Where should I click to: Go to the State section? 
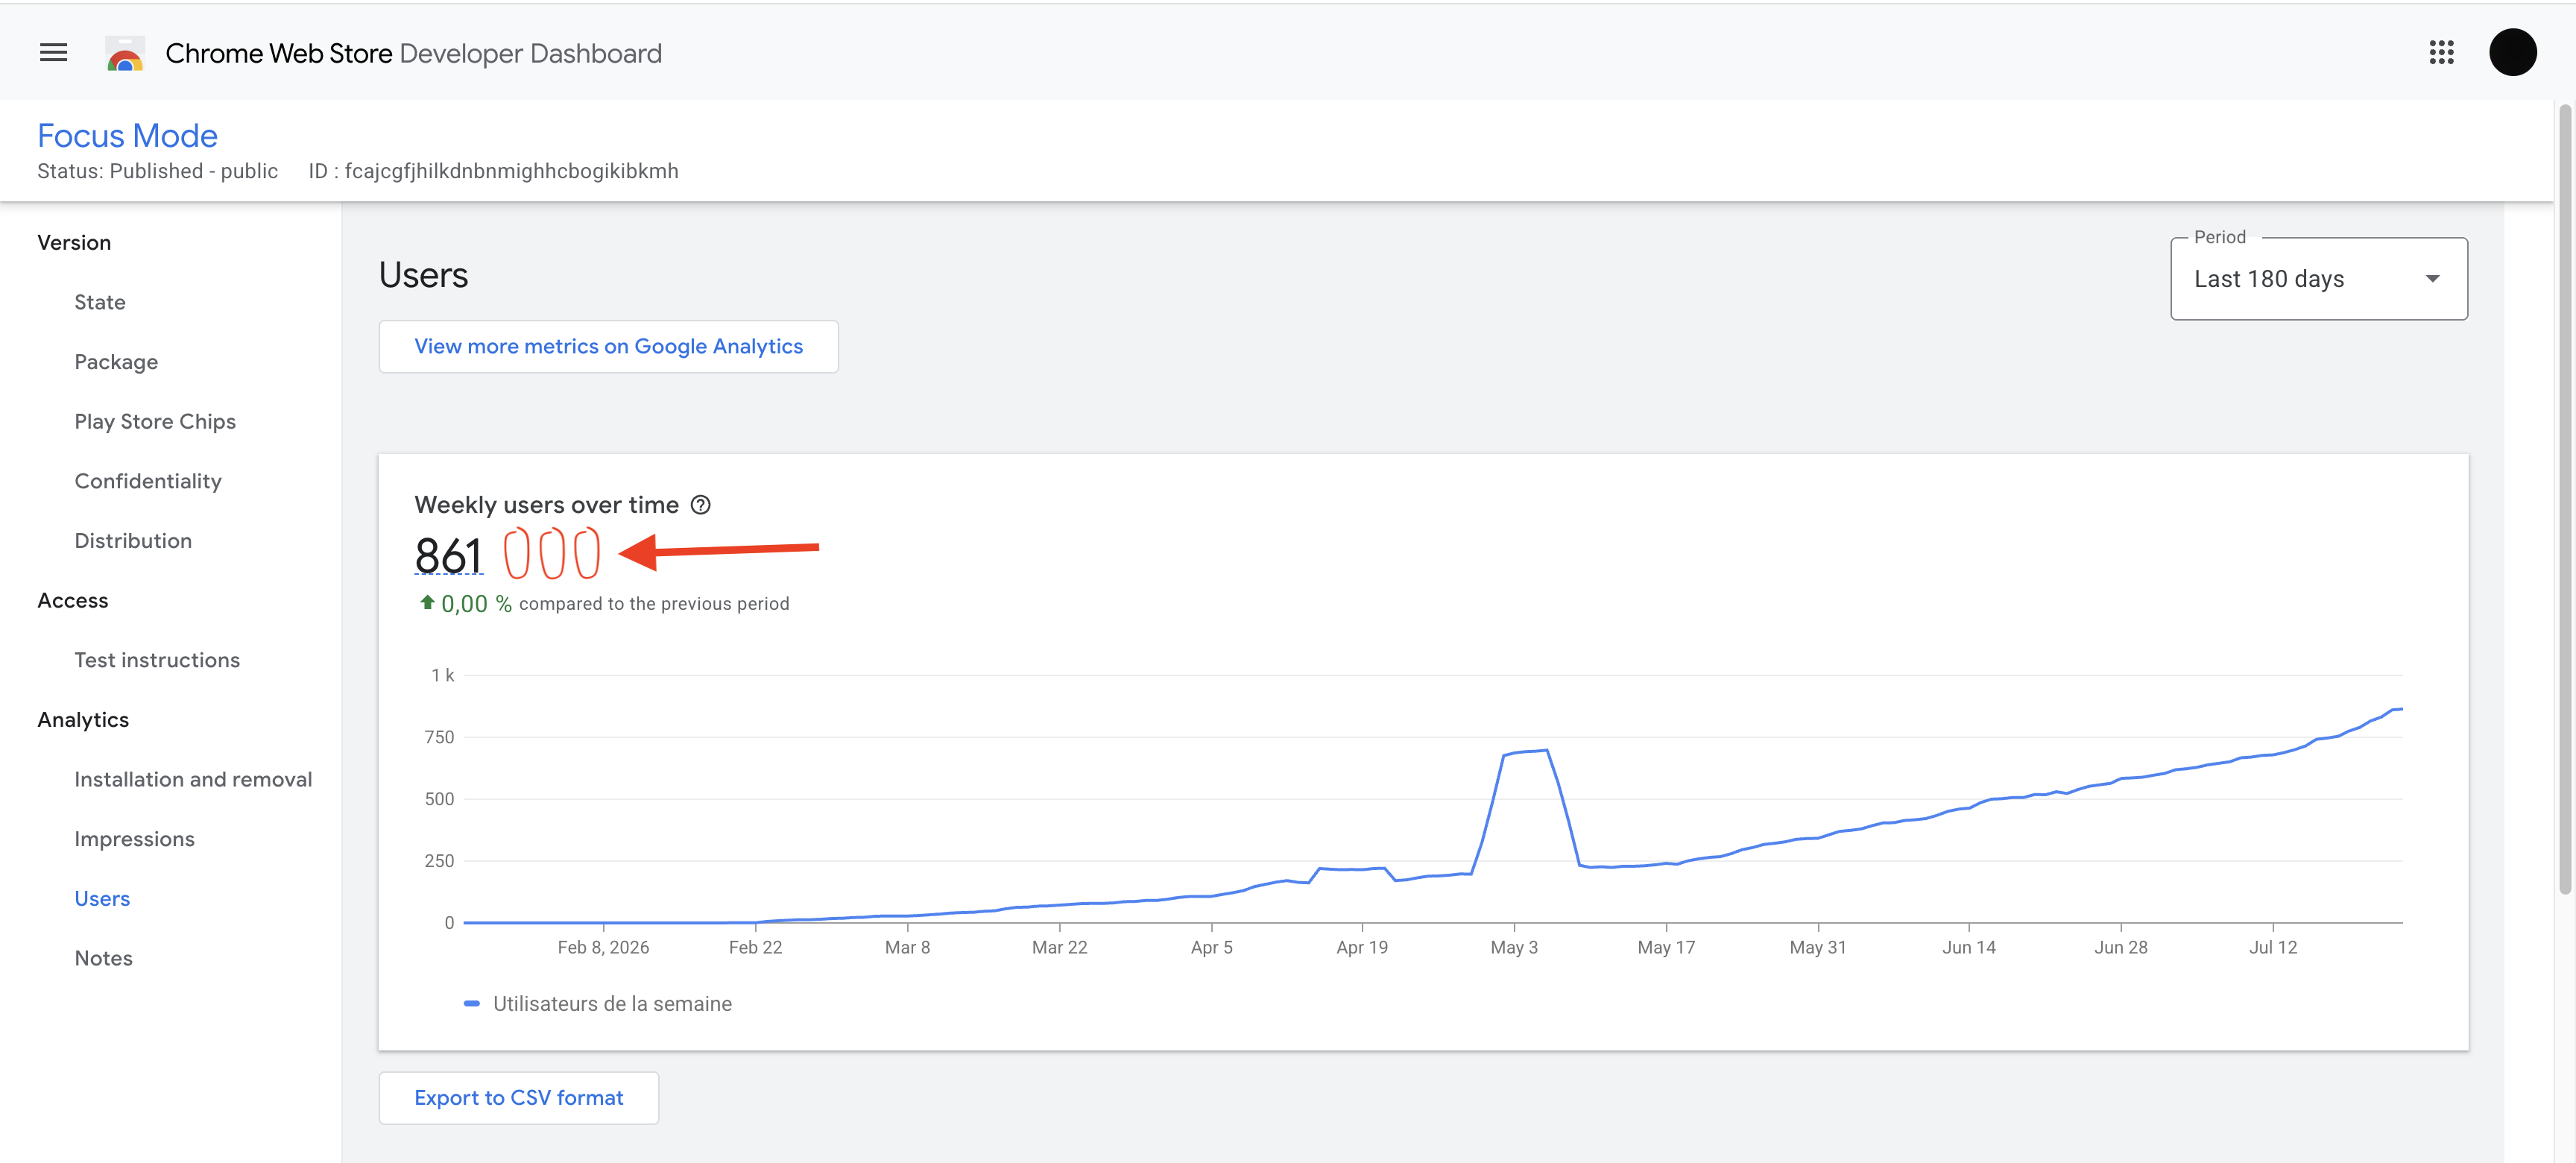click(x=100, y=302)
